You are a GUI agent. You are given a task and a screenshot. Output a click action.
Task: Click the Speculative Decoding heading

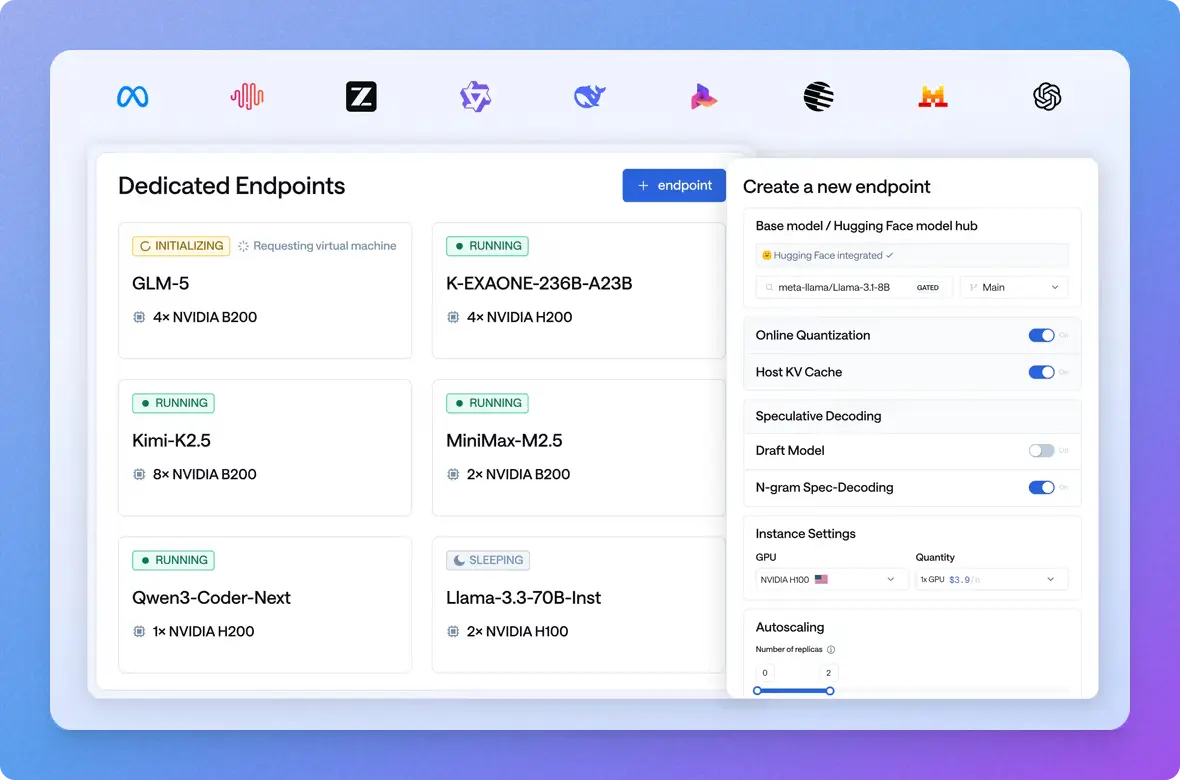(818, 416)
